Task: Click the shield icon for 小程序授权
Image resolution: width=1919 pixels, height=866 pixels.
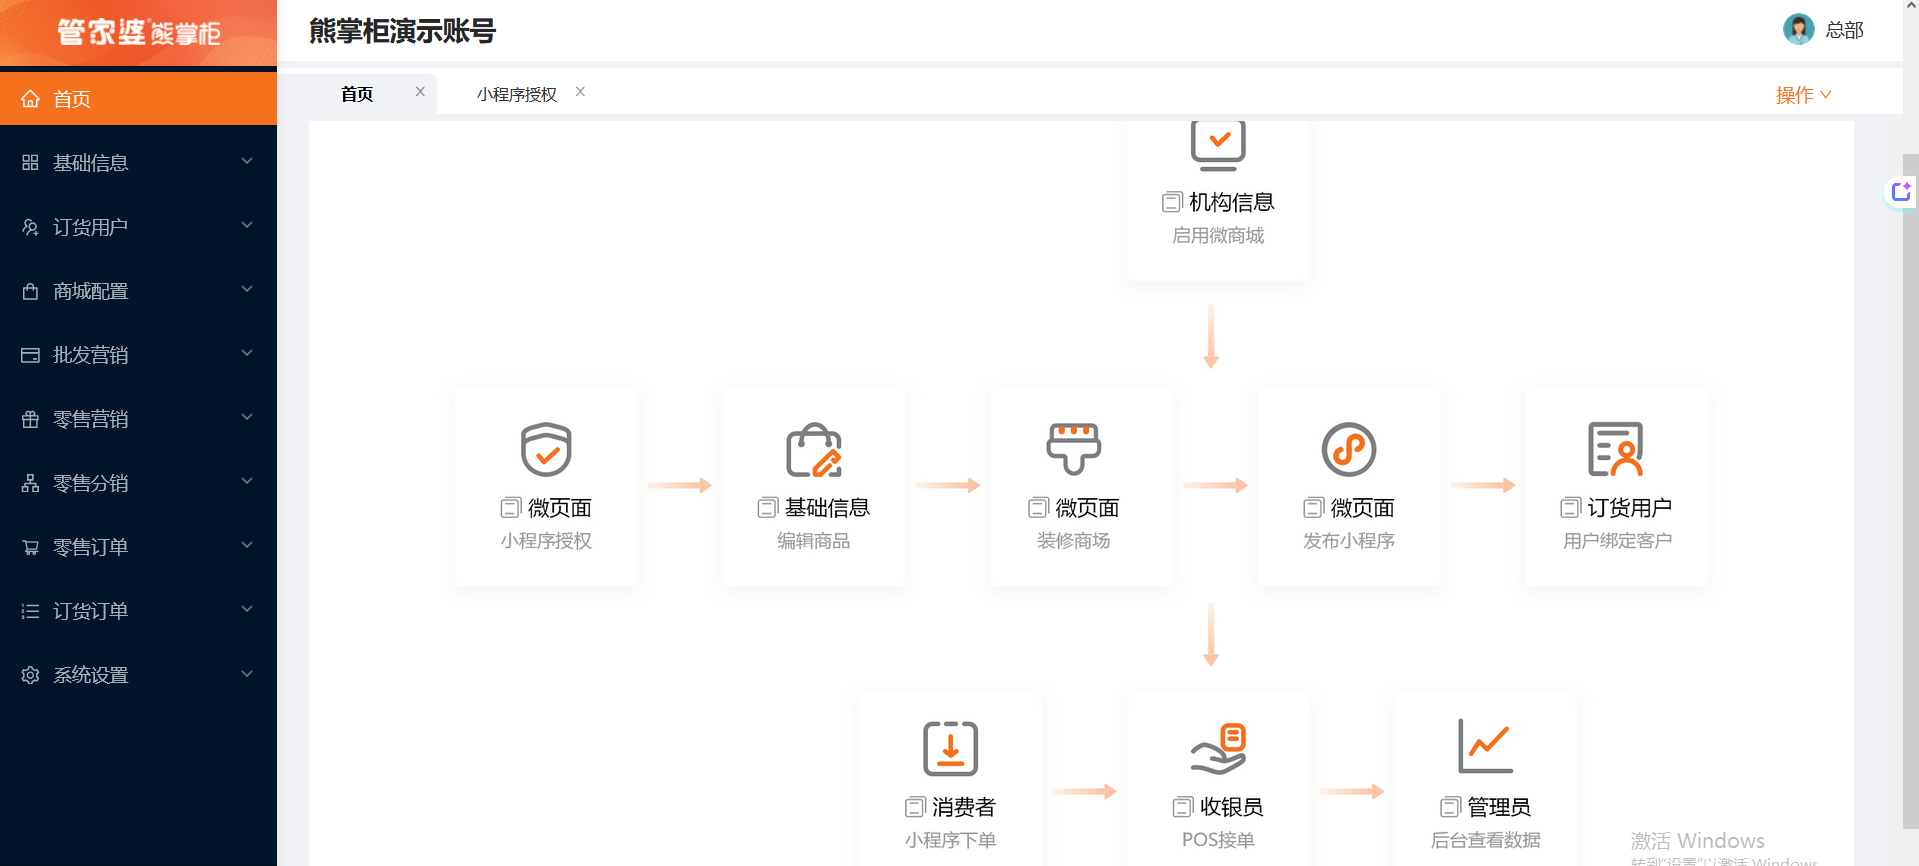Action: [546, 449]
